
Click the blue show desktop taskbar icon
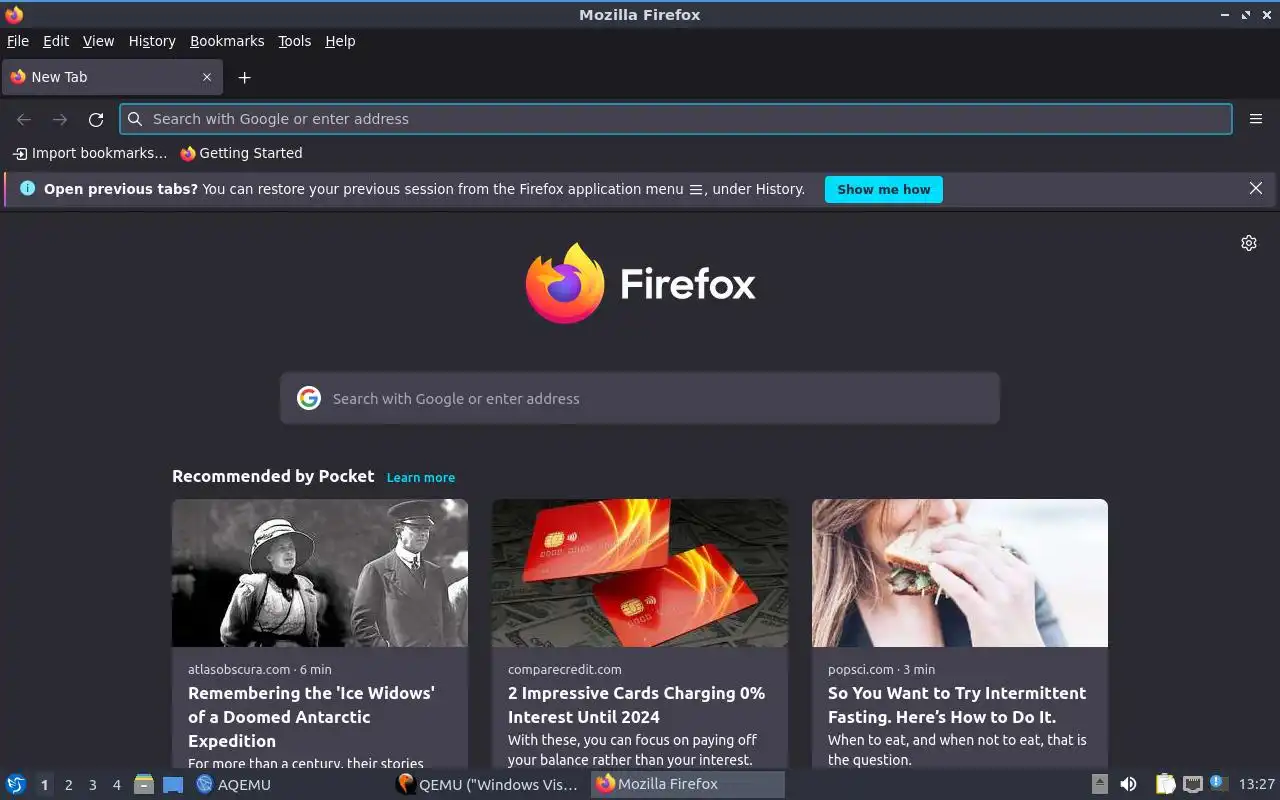(173, 784)
